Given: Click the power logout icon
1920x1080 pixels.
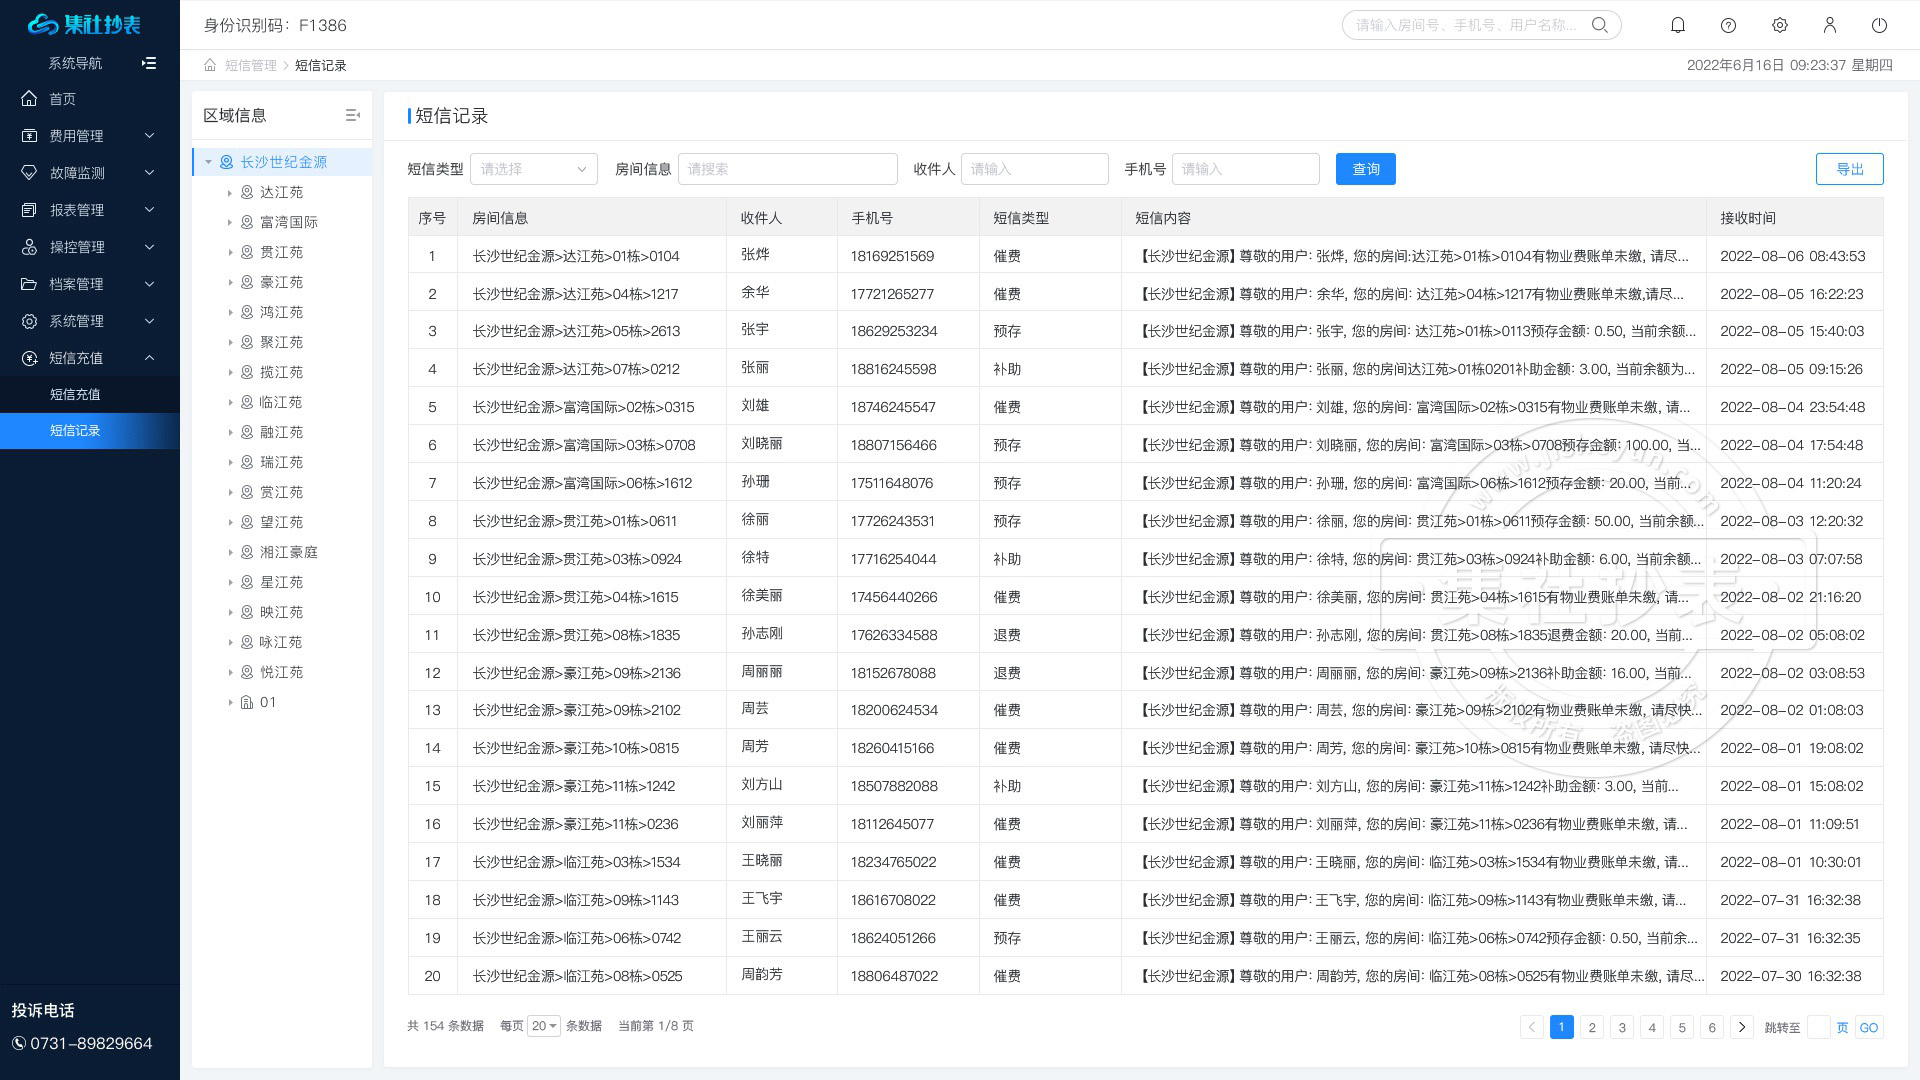Looking at the screenshot, I should point(1879,25).
